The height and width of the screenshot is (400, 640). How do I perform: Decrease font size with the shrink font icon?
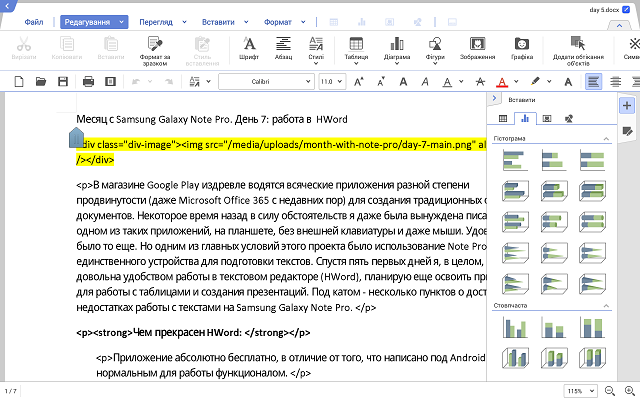381,82
